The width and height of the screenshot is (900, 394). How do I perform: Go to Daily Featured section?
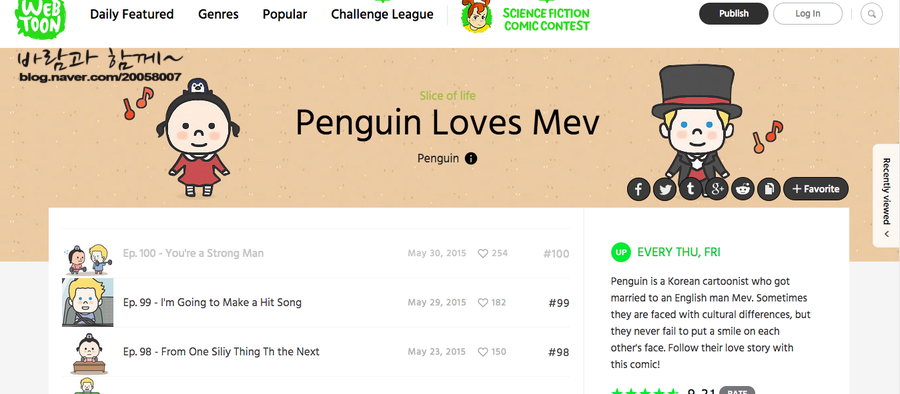click(132, 14)
